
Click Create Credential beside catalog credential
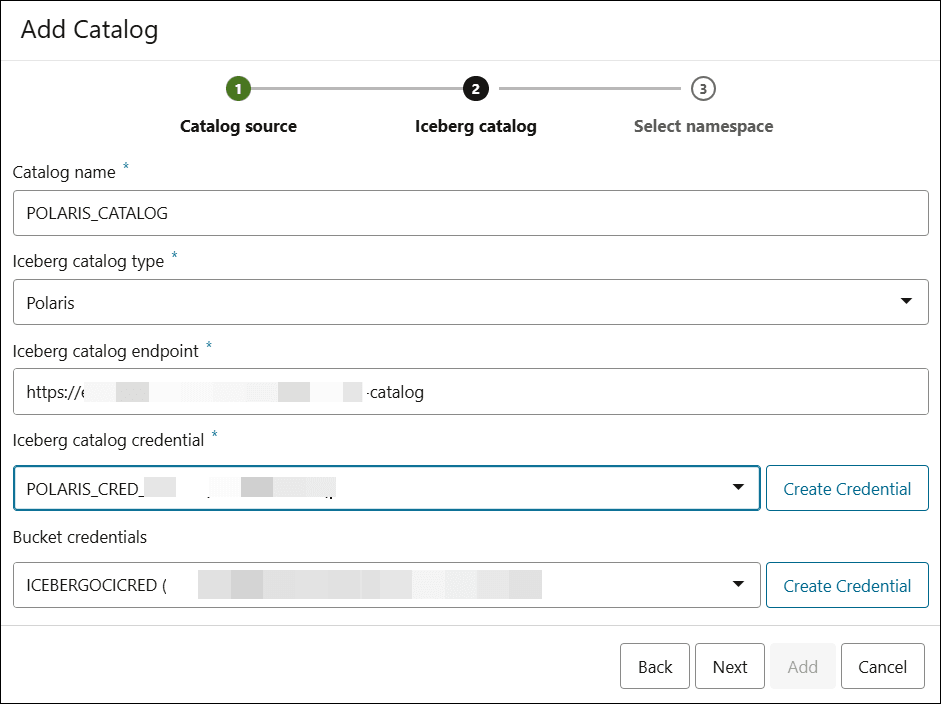[847, 488]
